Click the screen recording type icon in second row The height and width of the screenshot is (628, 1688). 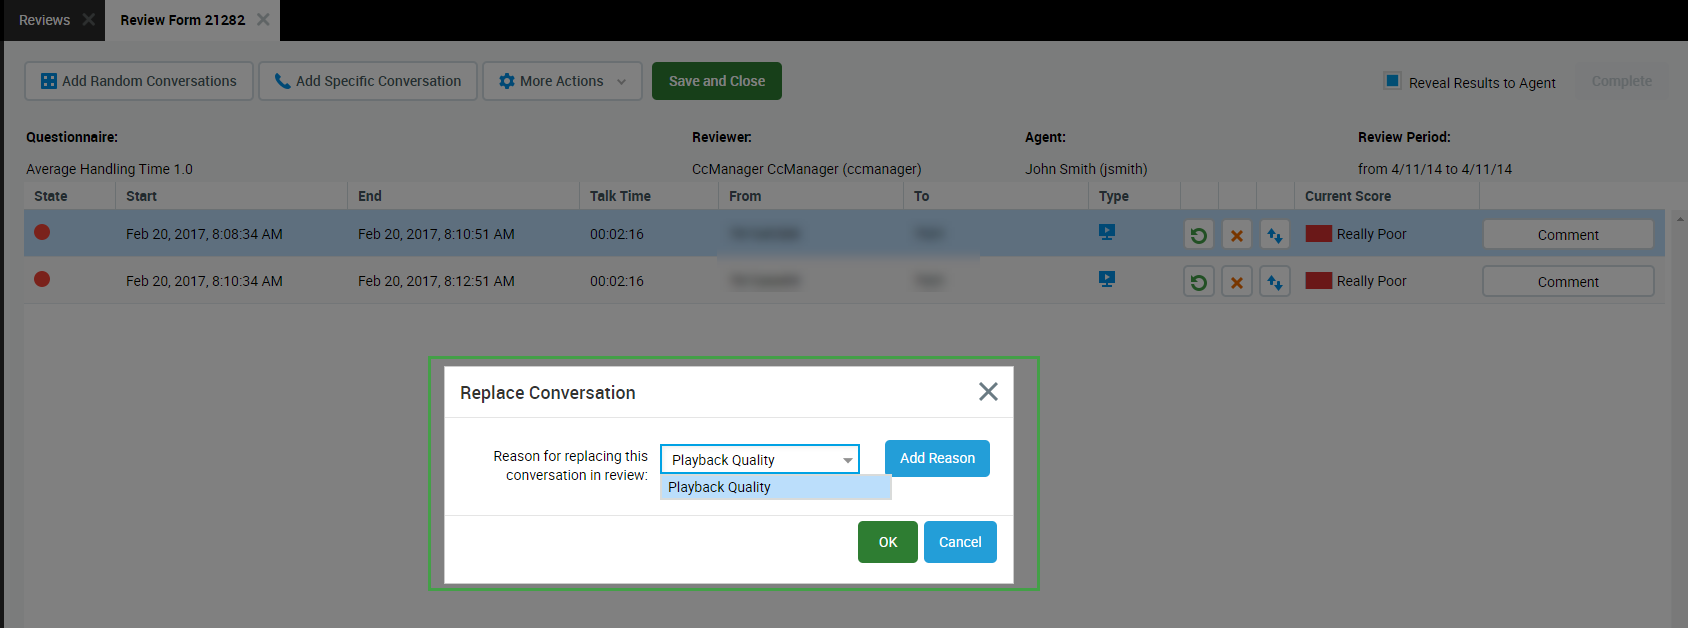(1106, 279)
